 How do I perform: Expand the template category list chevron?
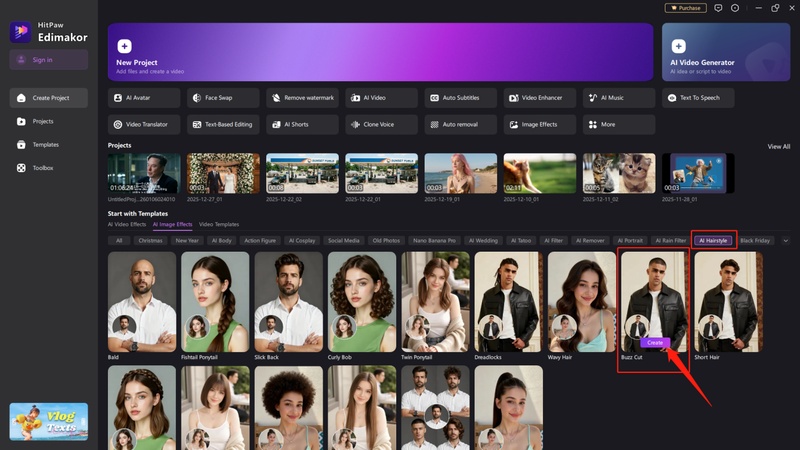tap(785, 241)
